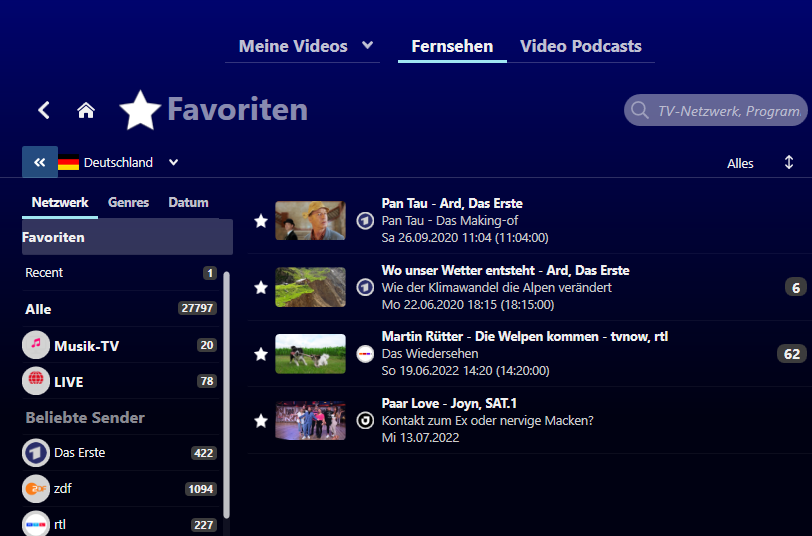Screen dimensions: 812x536
Task: Collapse sidebar with double chevron button
Action: coord(40,162)
